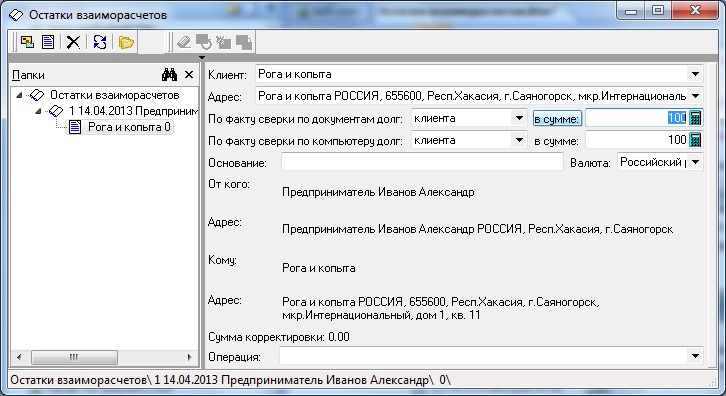Open the Валюта dropdown
This screenshot has width=726, height=396.
point(695,162)
